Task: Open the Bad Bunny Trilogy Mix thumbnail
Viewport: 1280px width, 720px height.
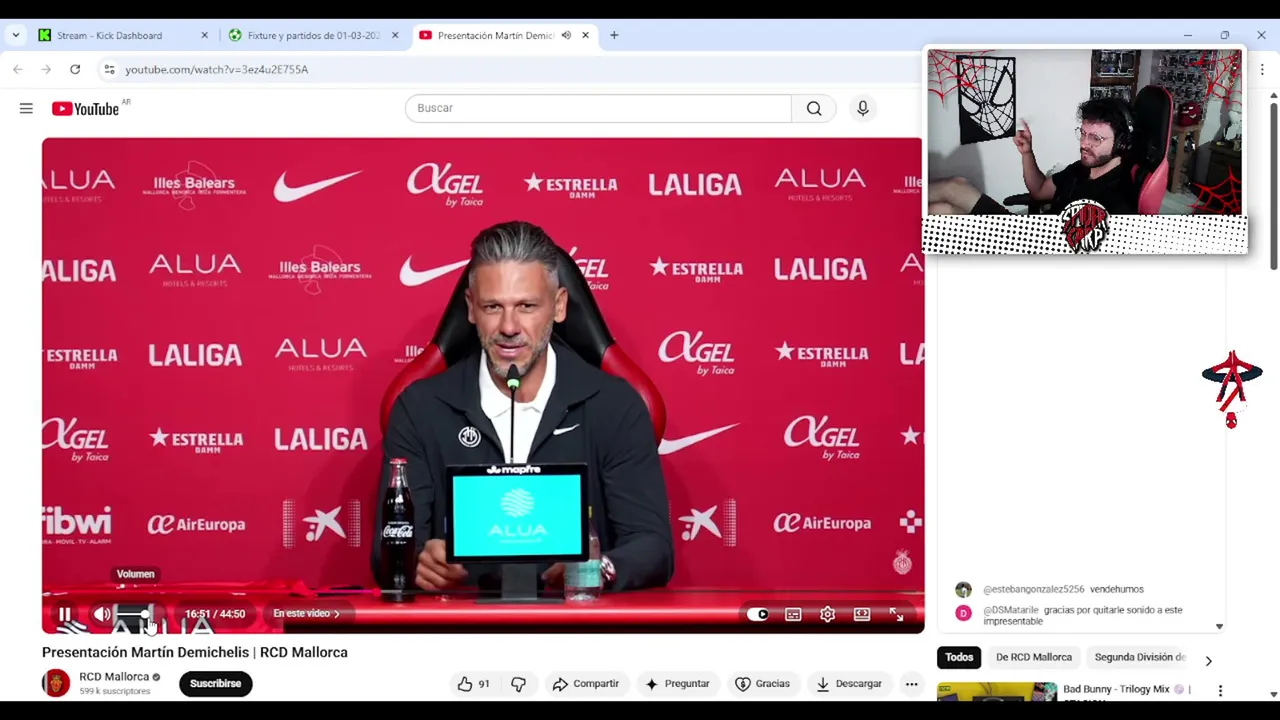Action: pyautogui.click(x=997, y=691)
